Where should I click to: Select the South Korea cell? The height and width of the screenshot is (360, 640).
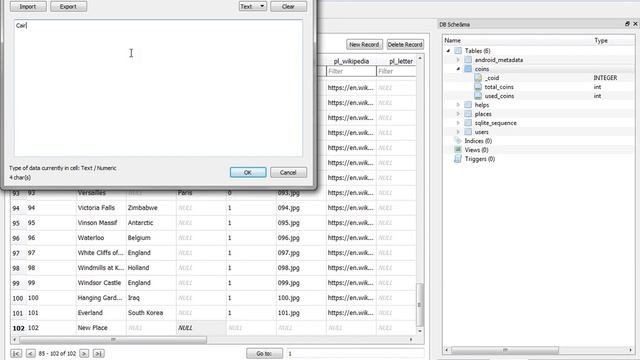pyautogui.click(x=151, y=313)
